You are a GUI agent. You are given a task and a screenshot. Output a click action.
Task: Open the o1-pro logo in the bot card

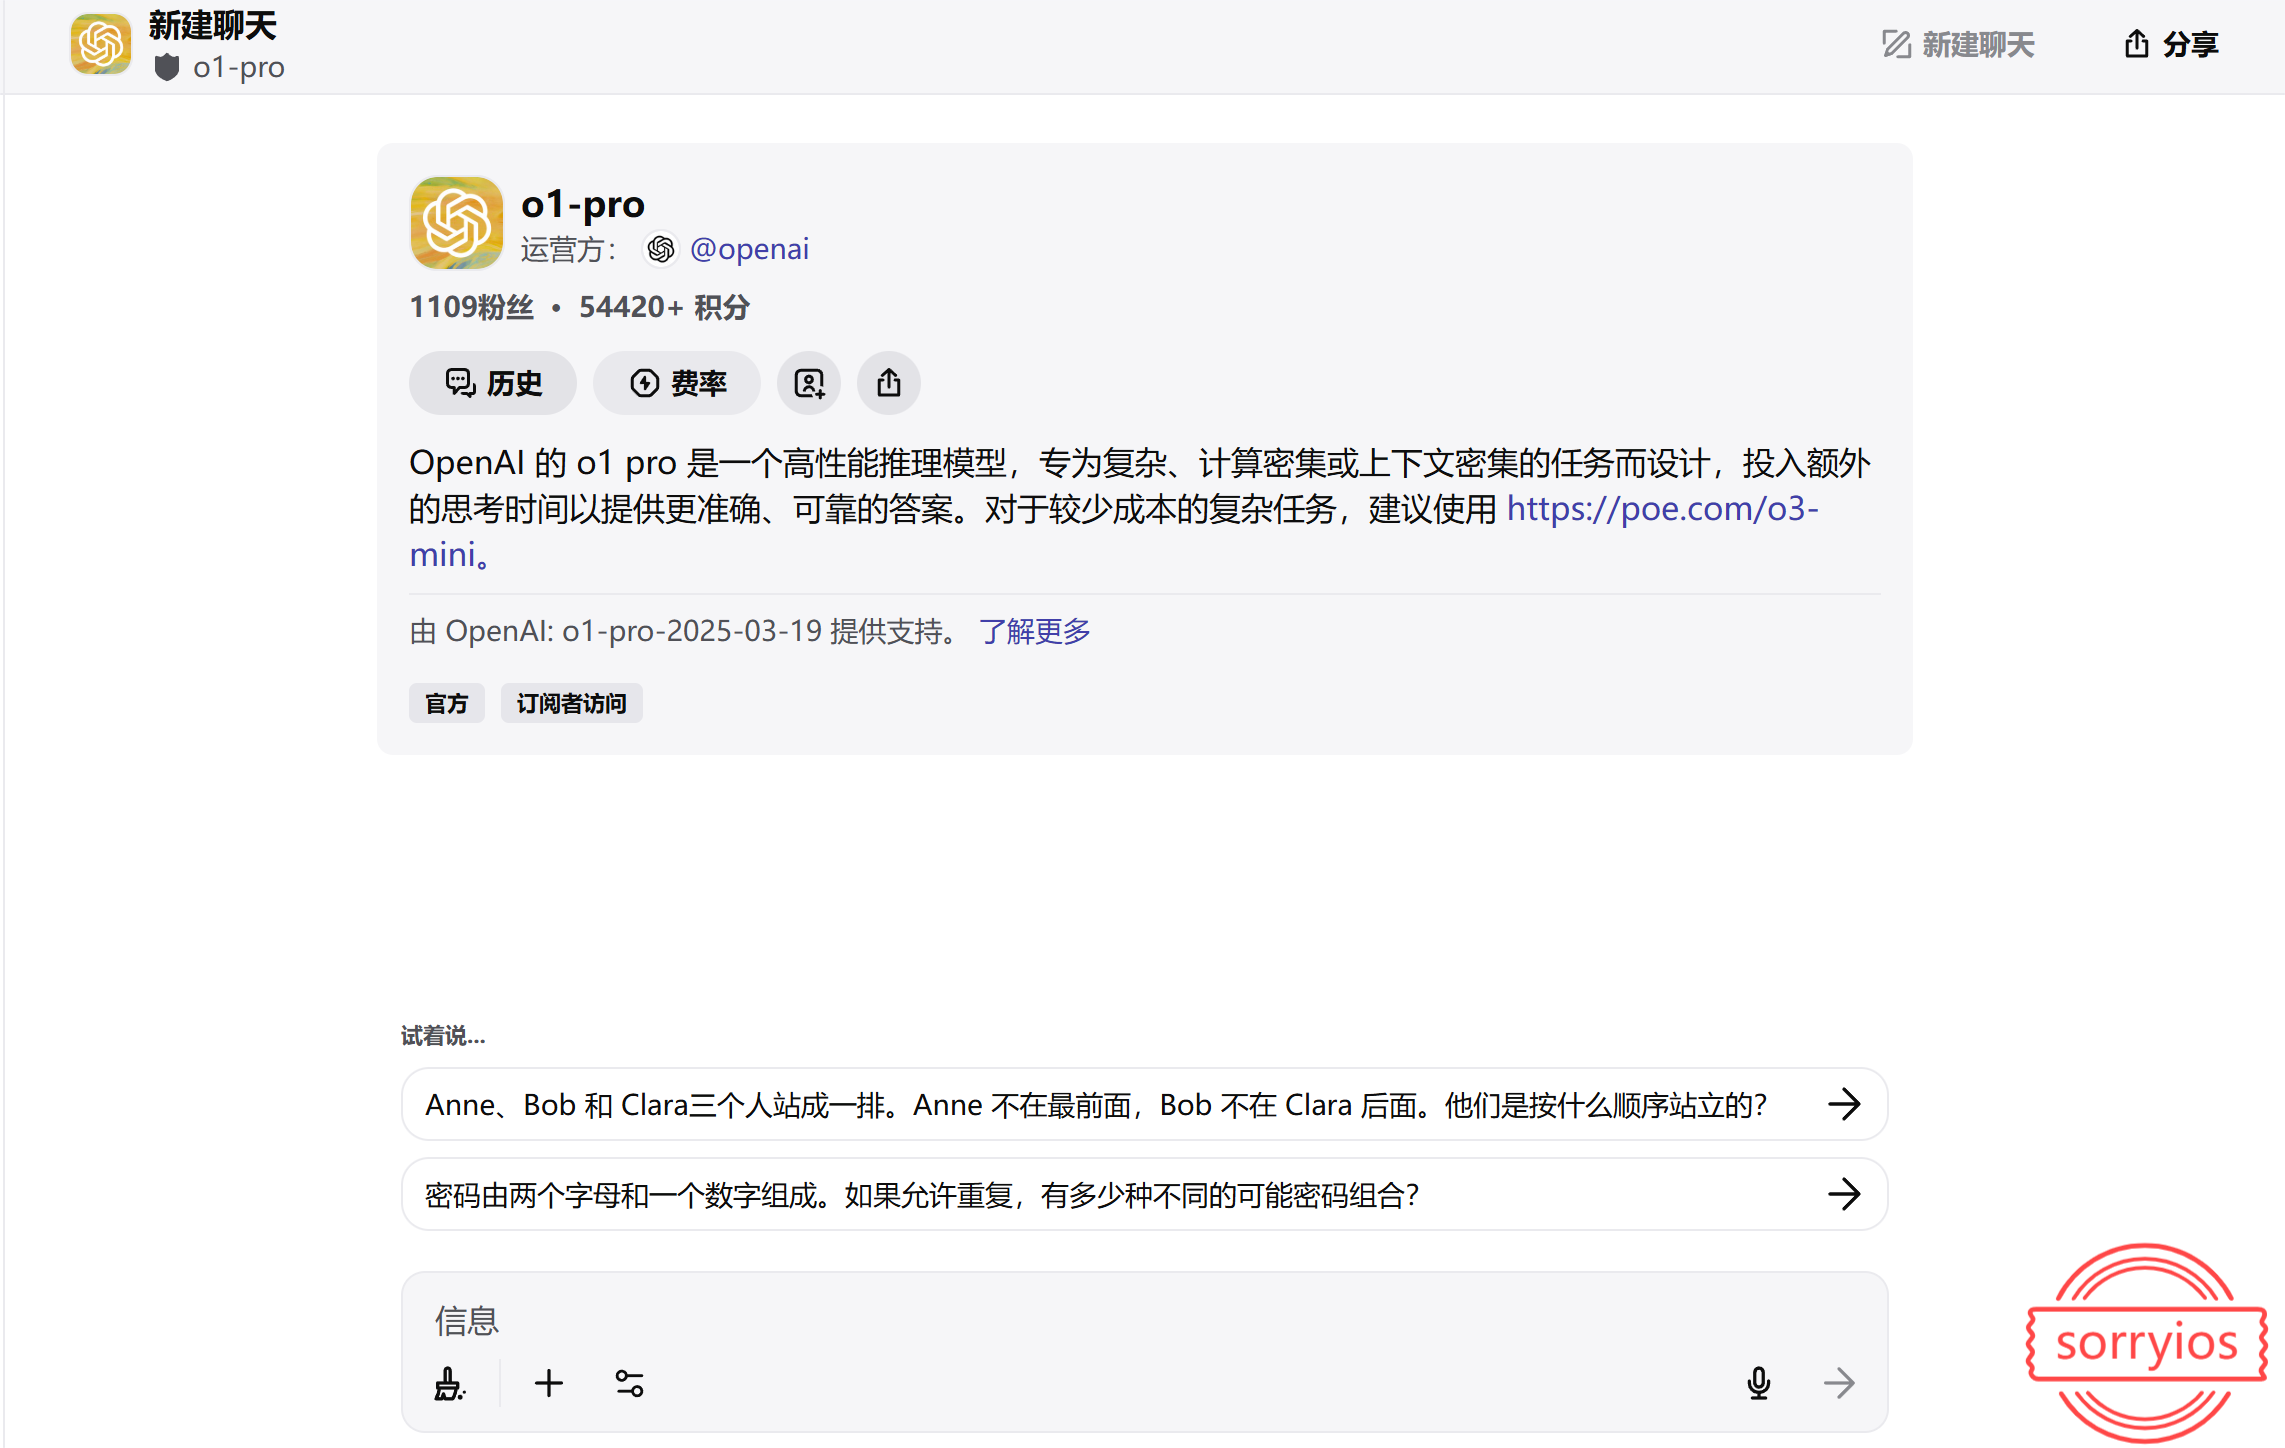(x=457, y=223)
